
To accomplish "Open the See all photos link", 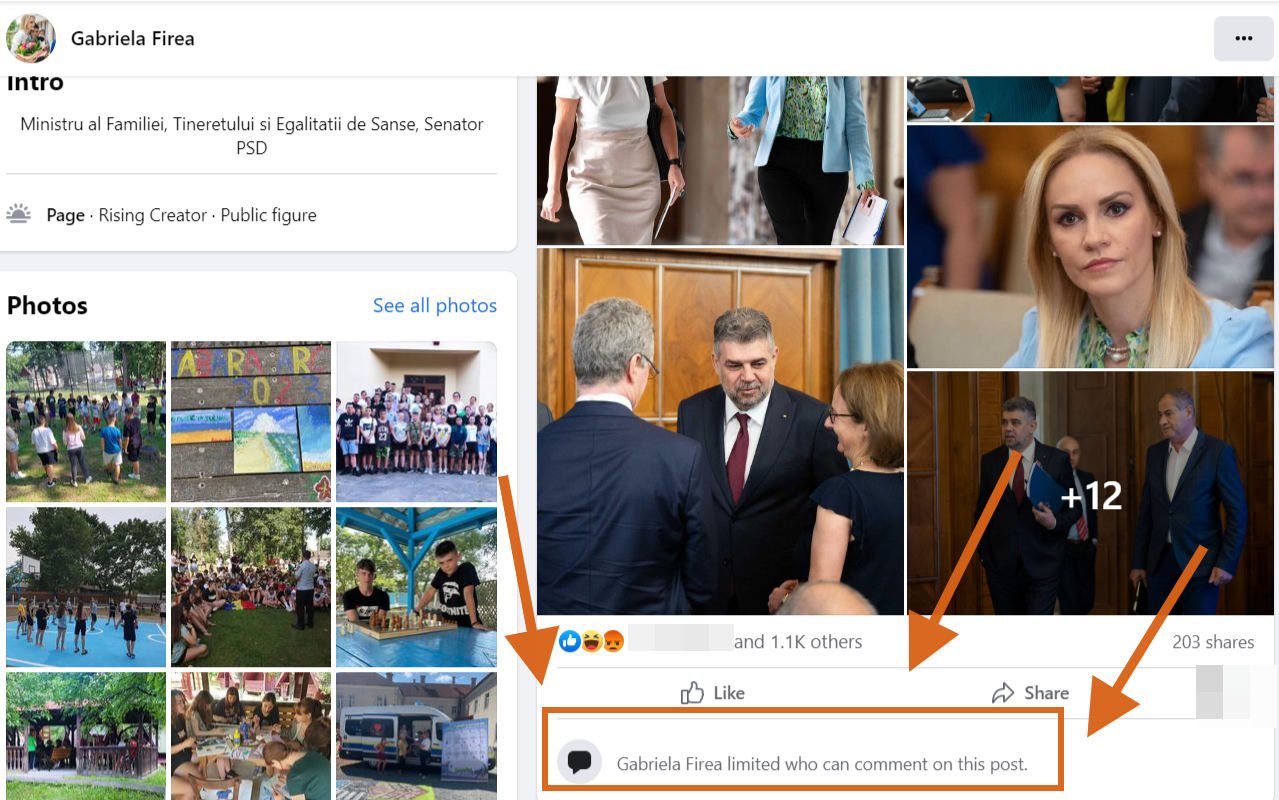I will click(x=435, y=305).
